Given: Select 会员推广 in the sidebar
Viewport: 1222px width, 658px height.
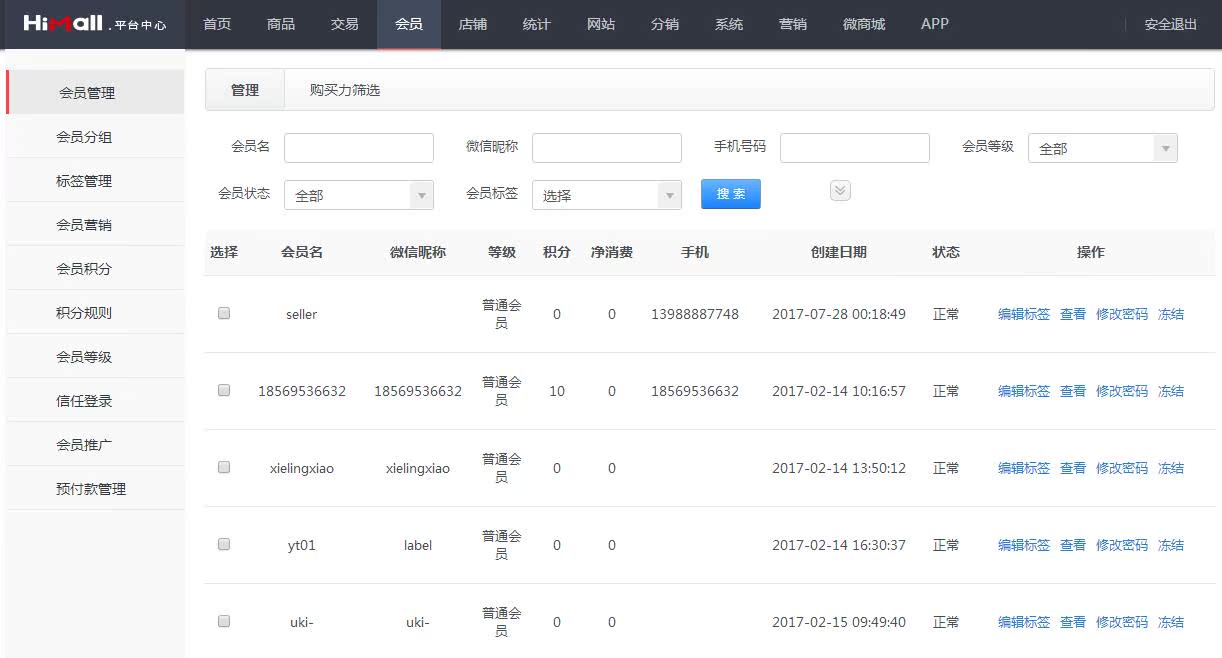Looking at the screenshot, I should click(x=95, y=444).
